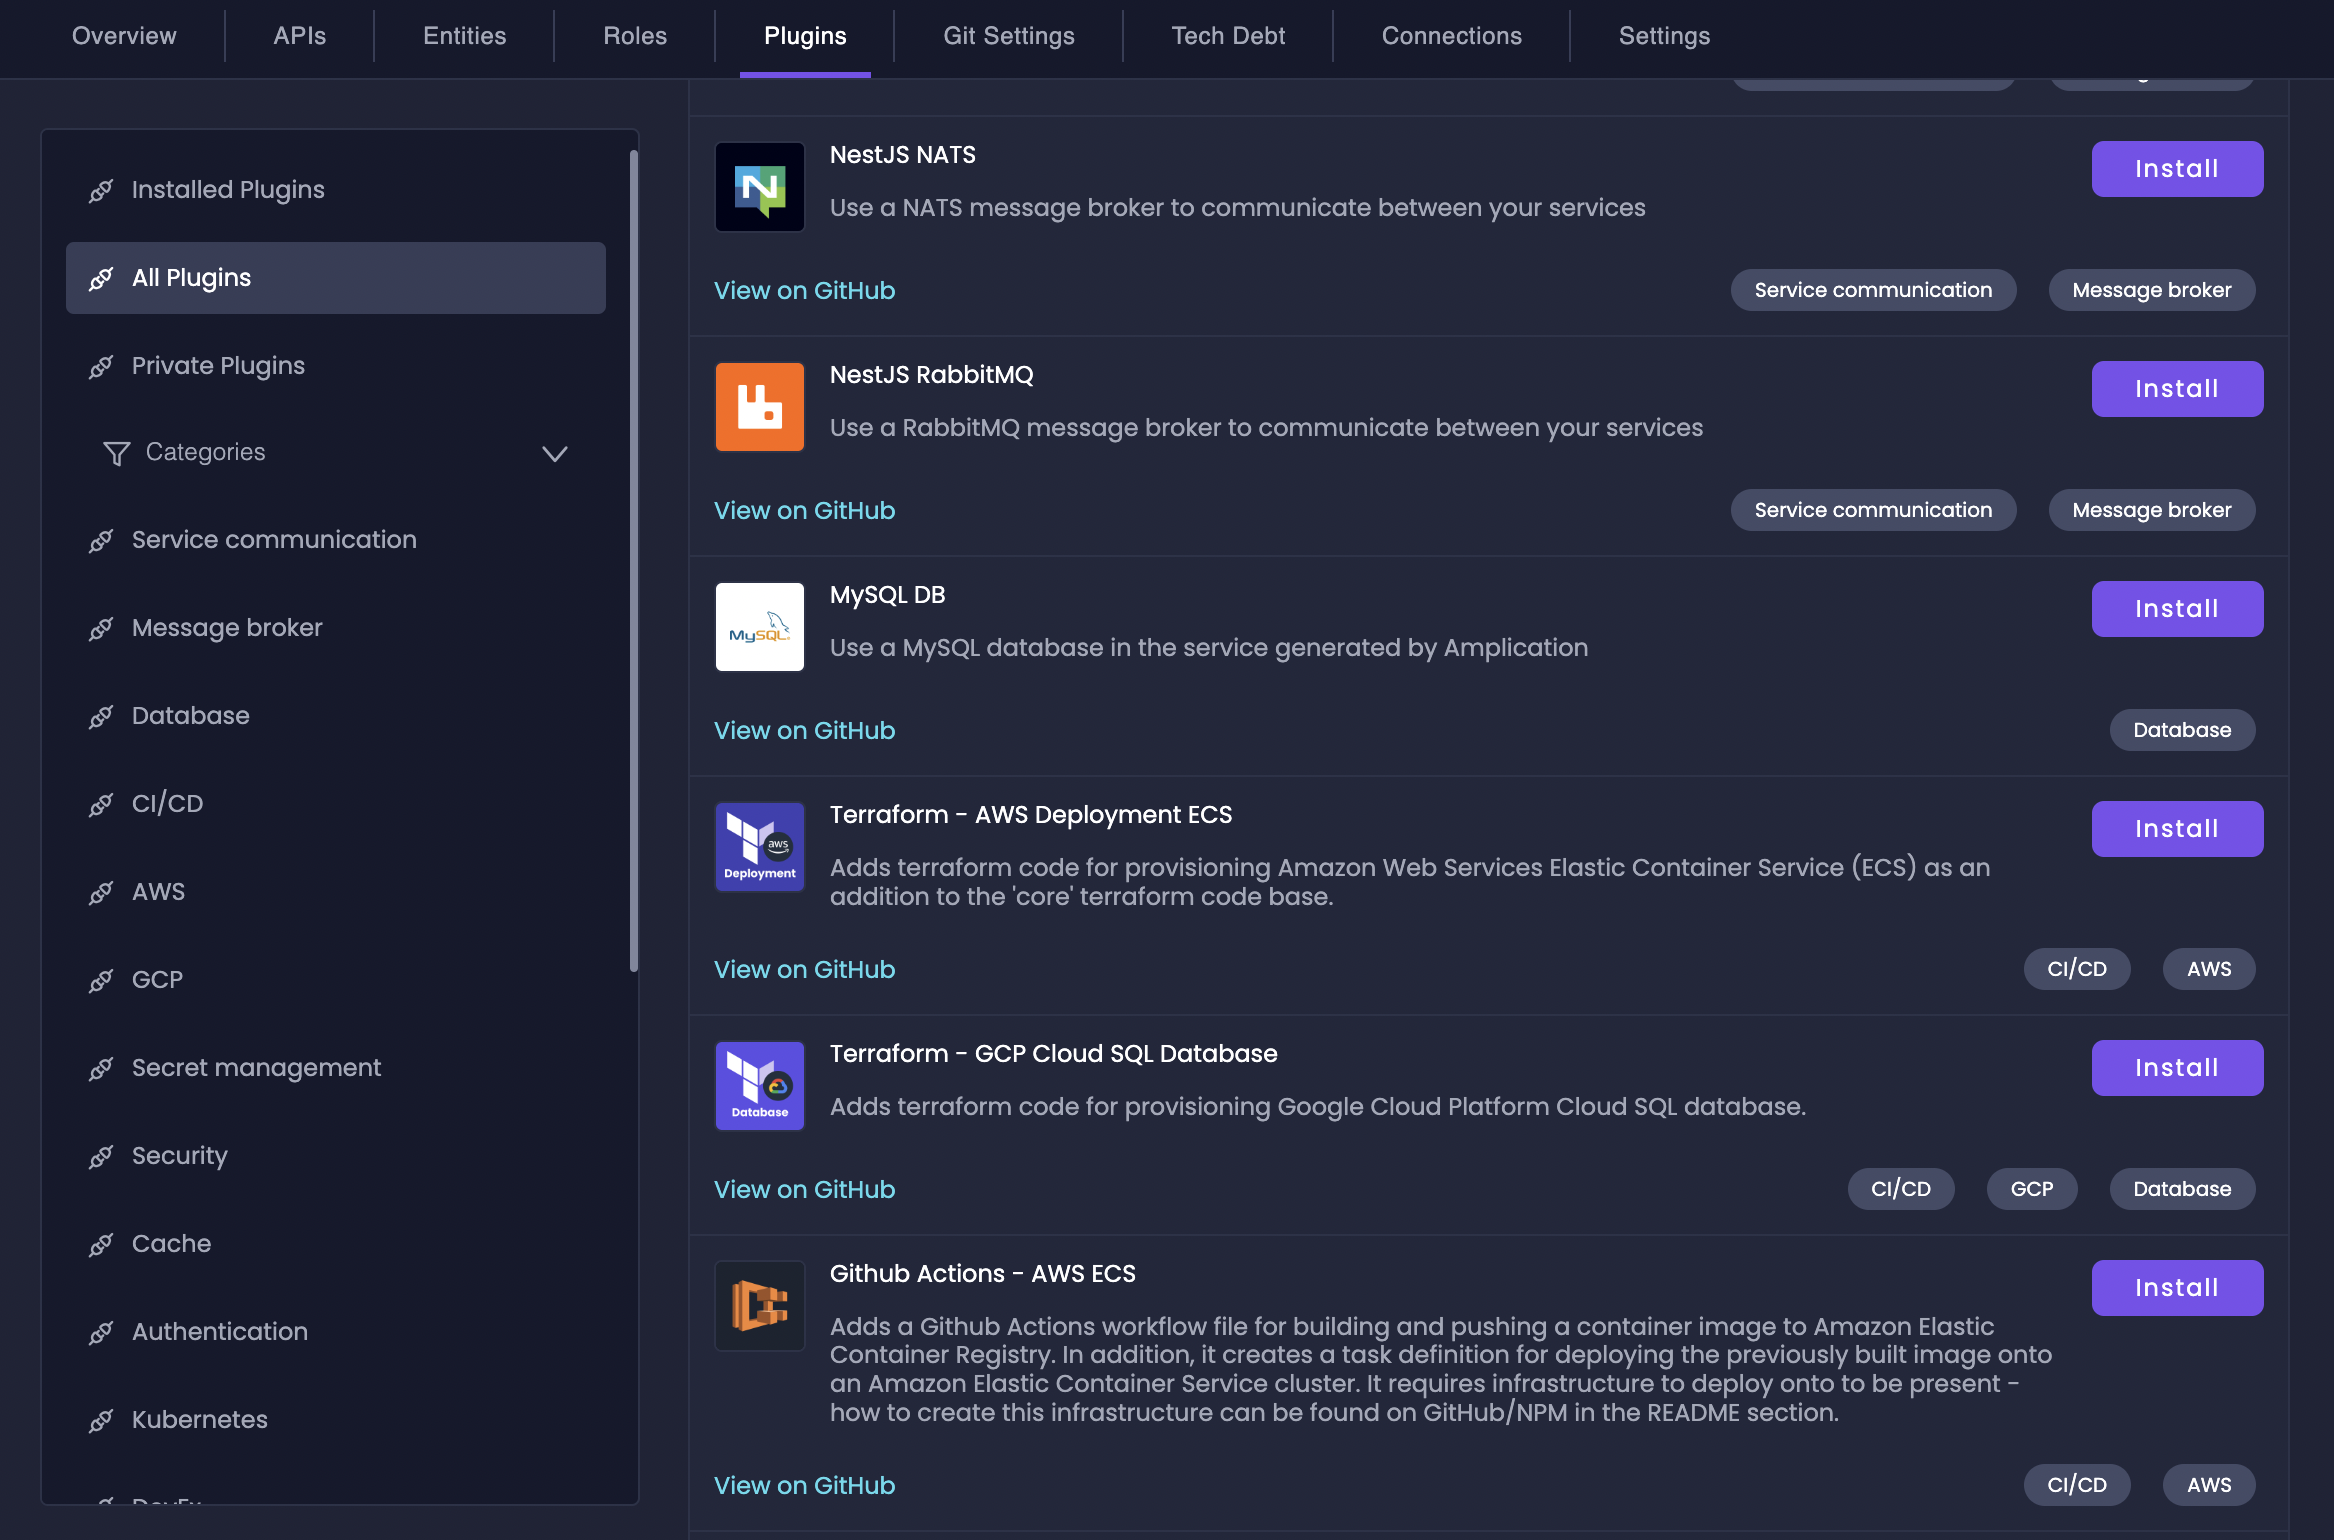Click the MySQL DB plugin logo

pos(759,627)
